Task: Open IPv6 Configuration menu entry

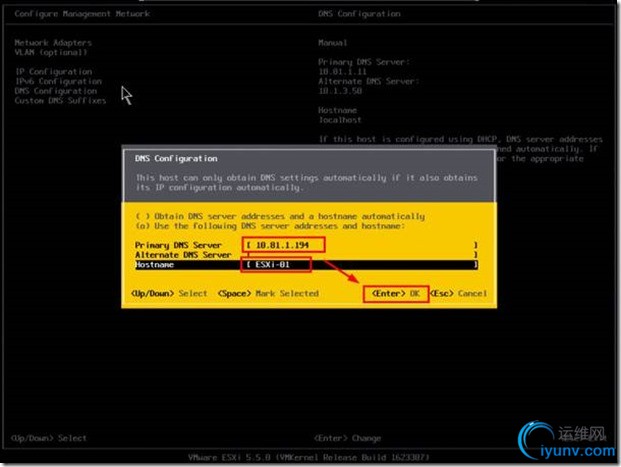Action: tap(58, 81)
